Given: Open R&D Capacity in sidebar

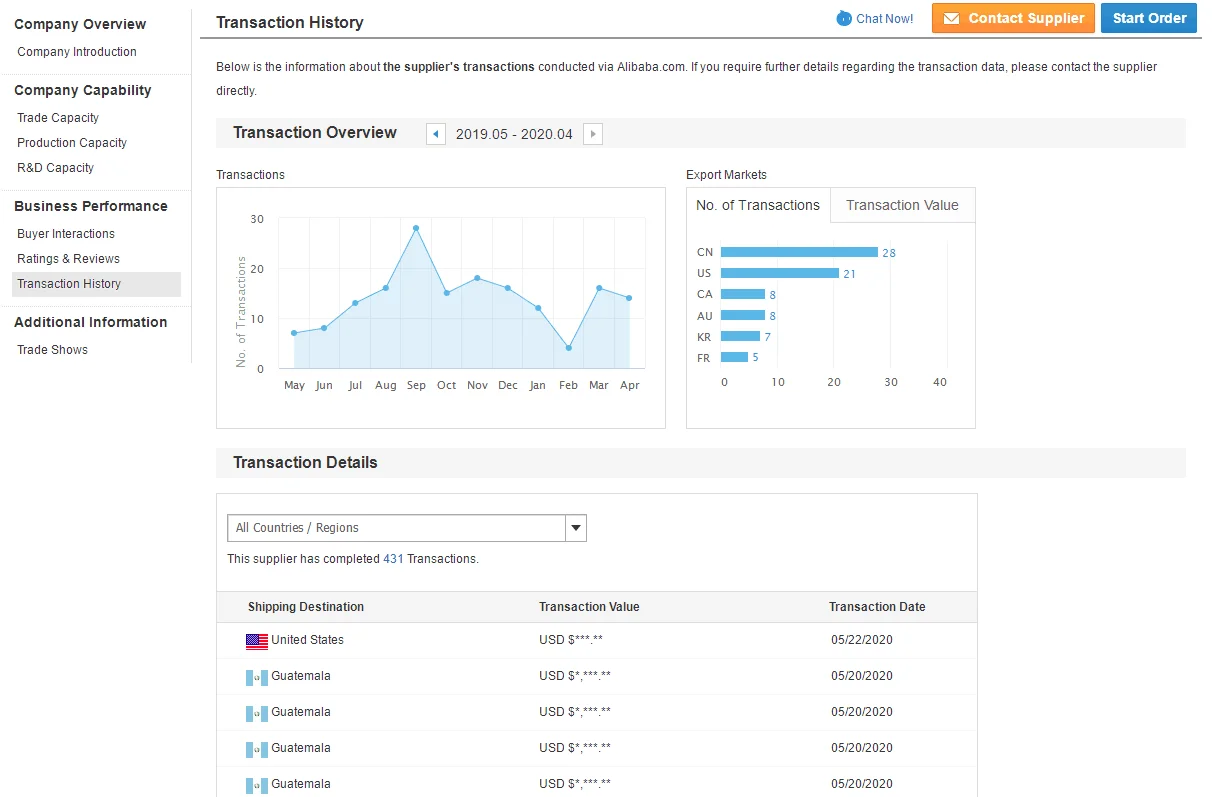Looking at the screenshot, I should pos(56,168).
